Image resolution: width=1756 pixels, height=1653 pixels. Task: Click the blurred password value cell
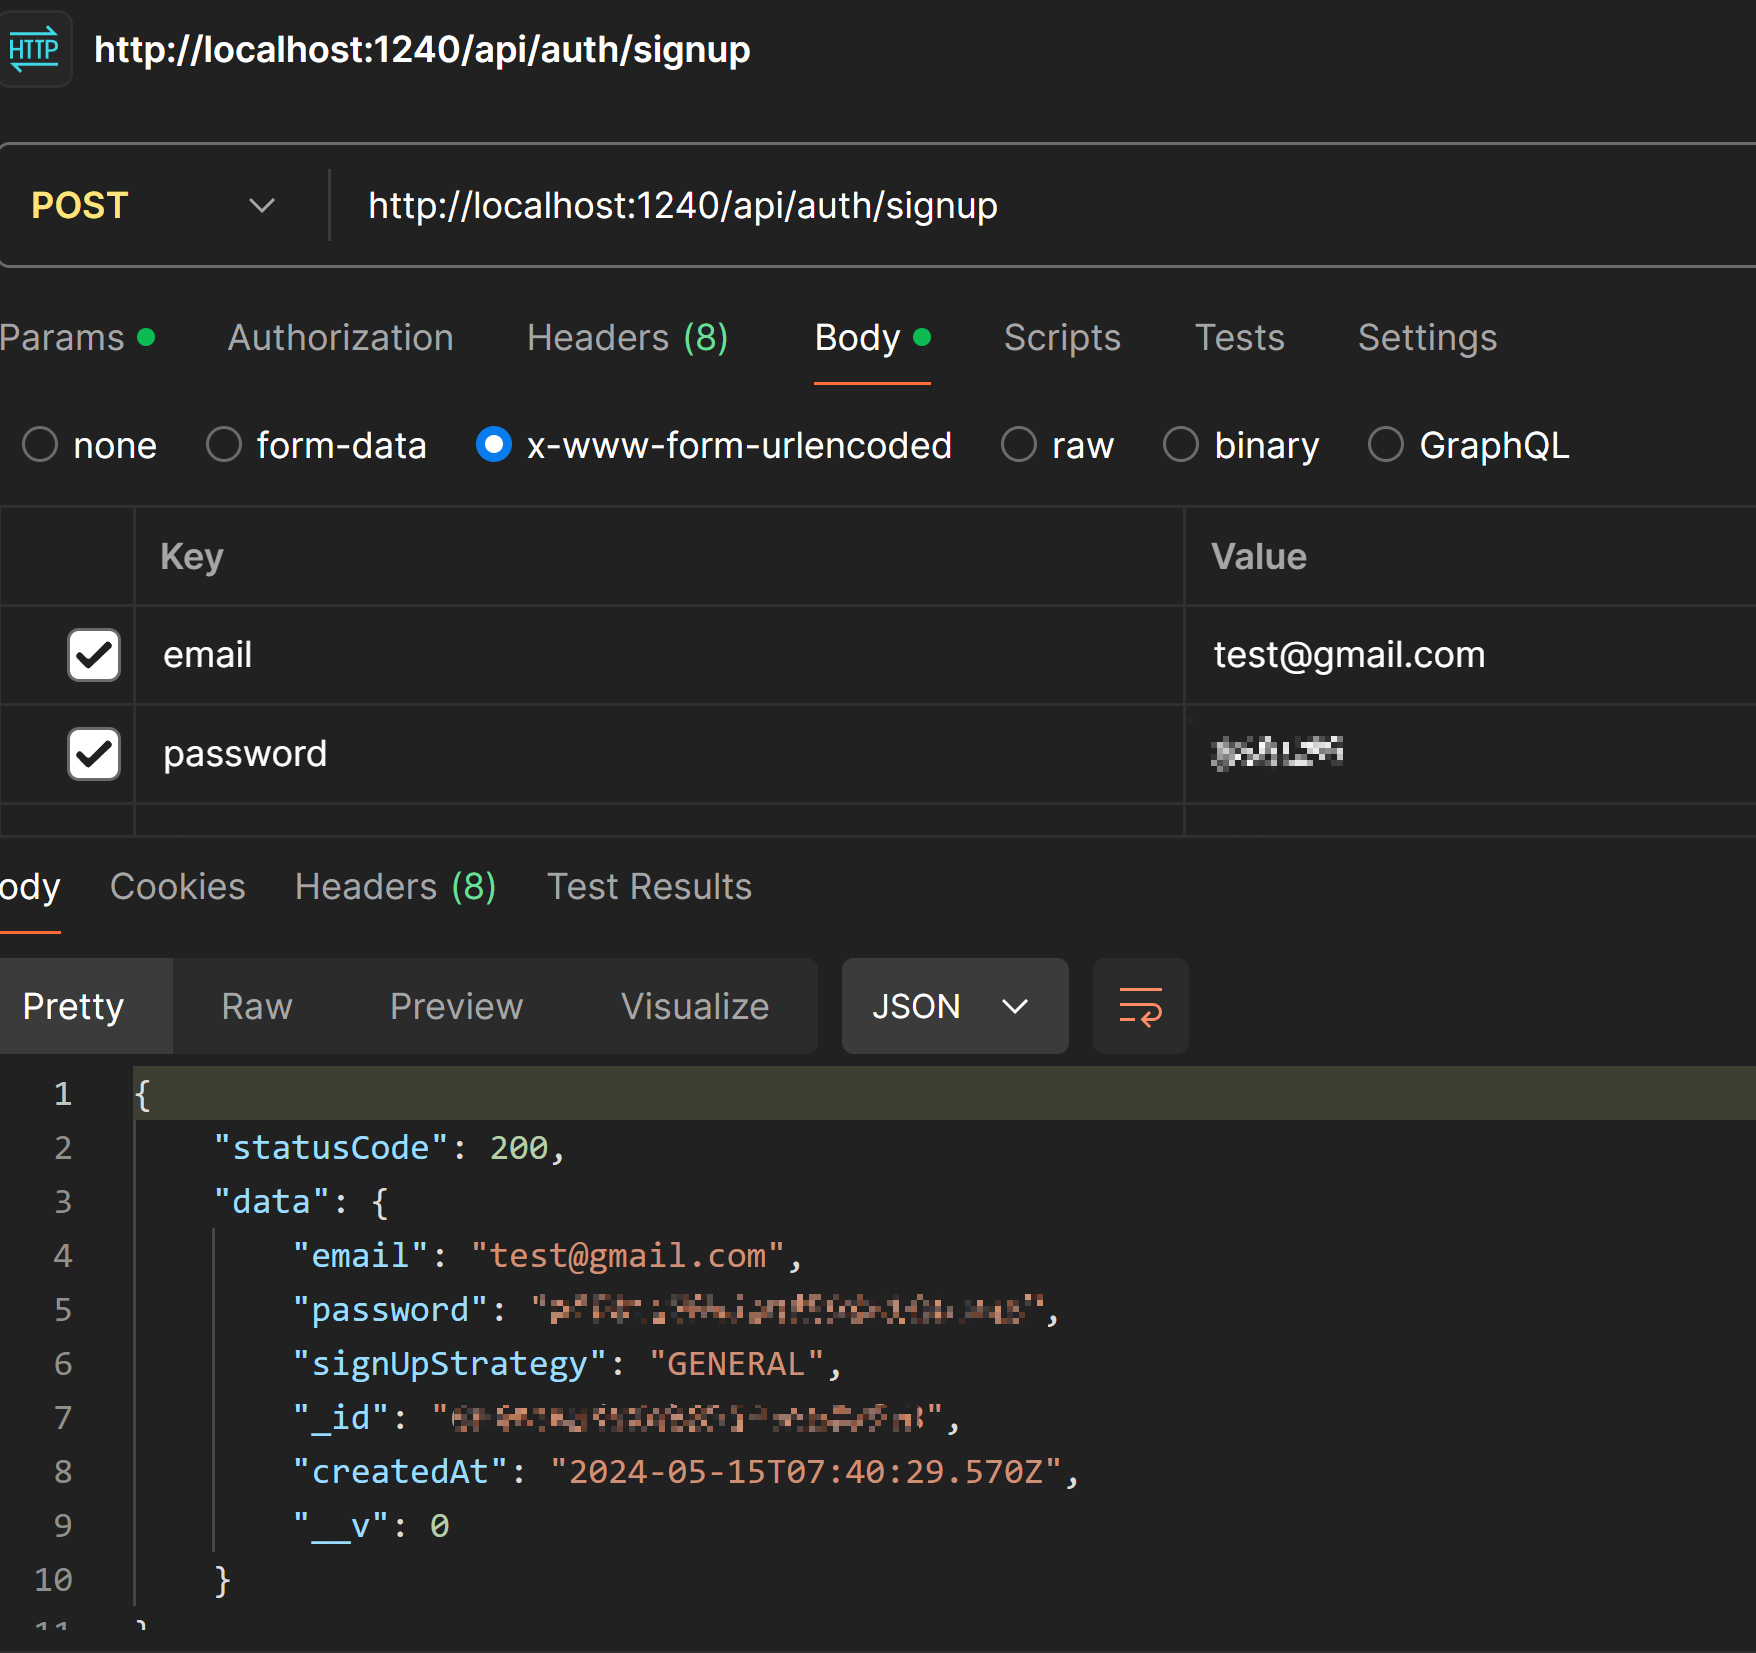1470,754
